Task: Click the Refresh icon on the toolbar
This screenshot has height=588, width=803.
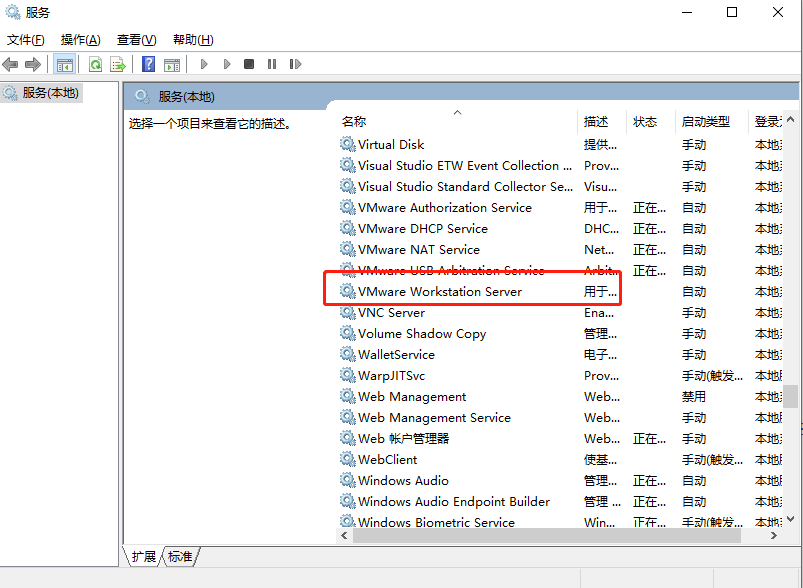Action: click(95, 64)
